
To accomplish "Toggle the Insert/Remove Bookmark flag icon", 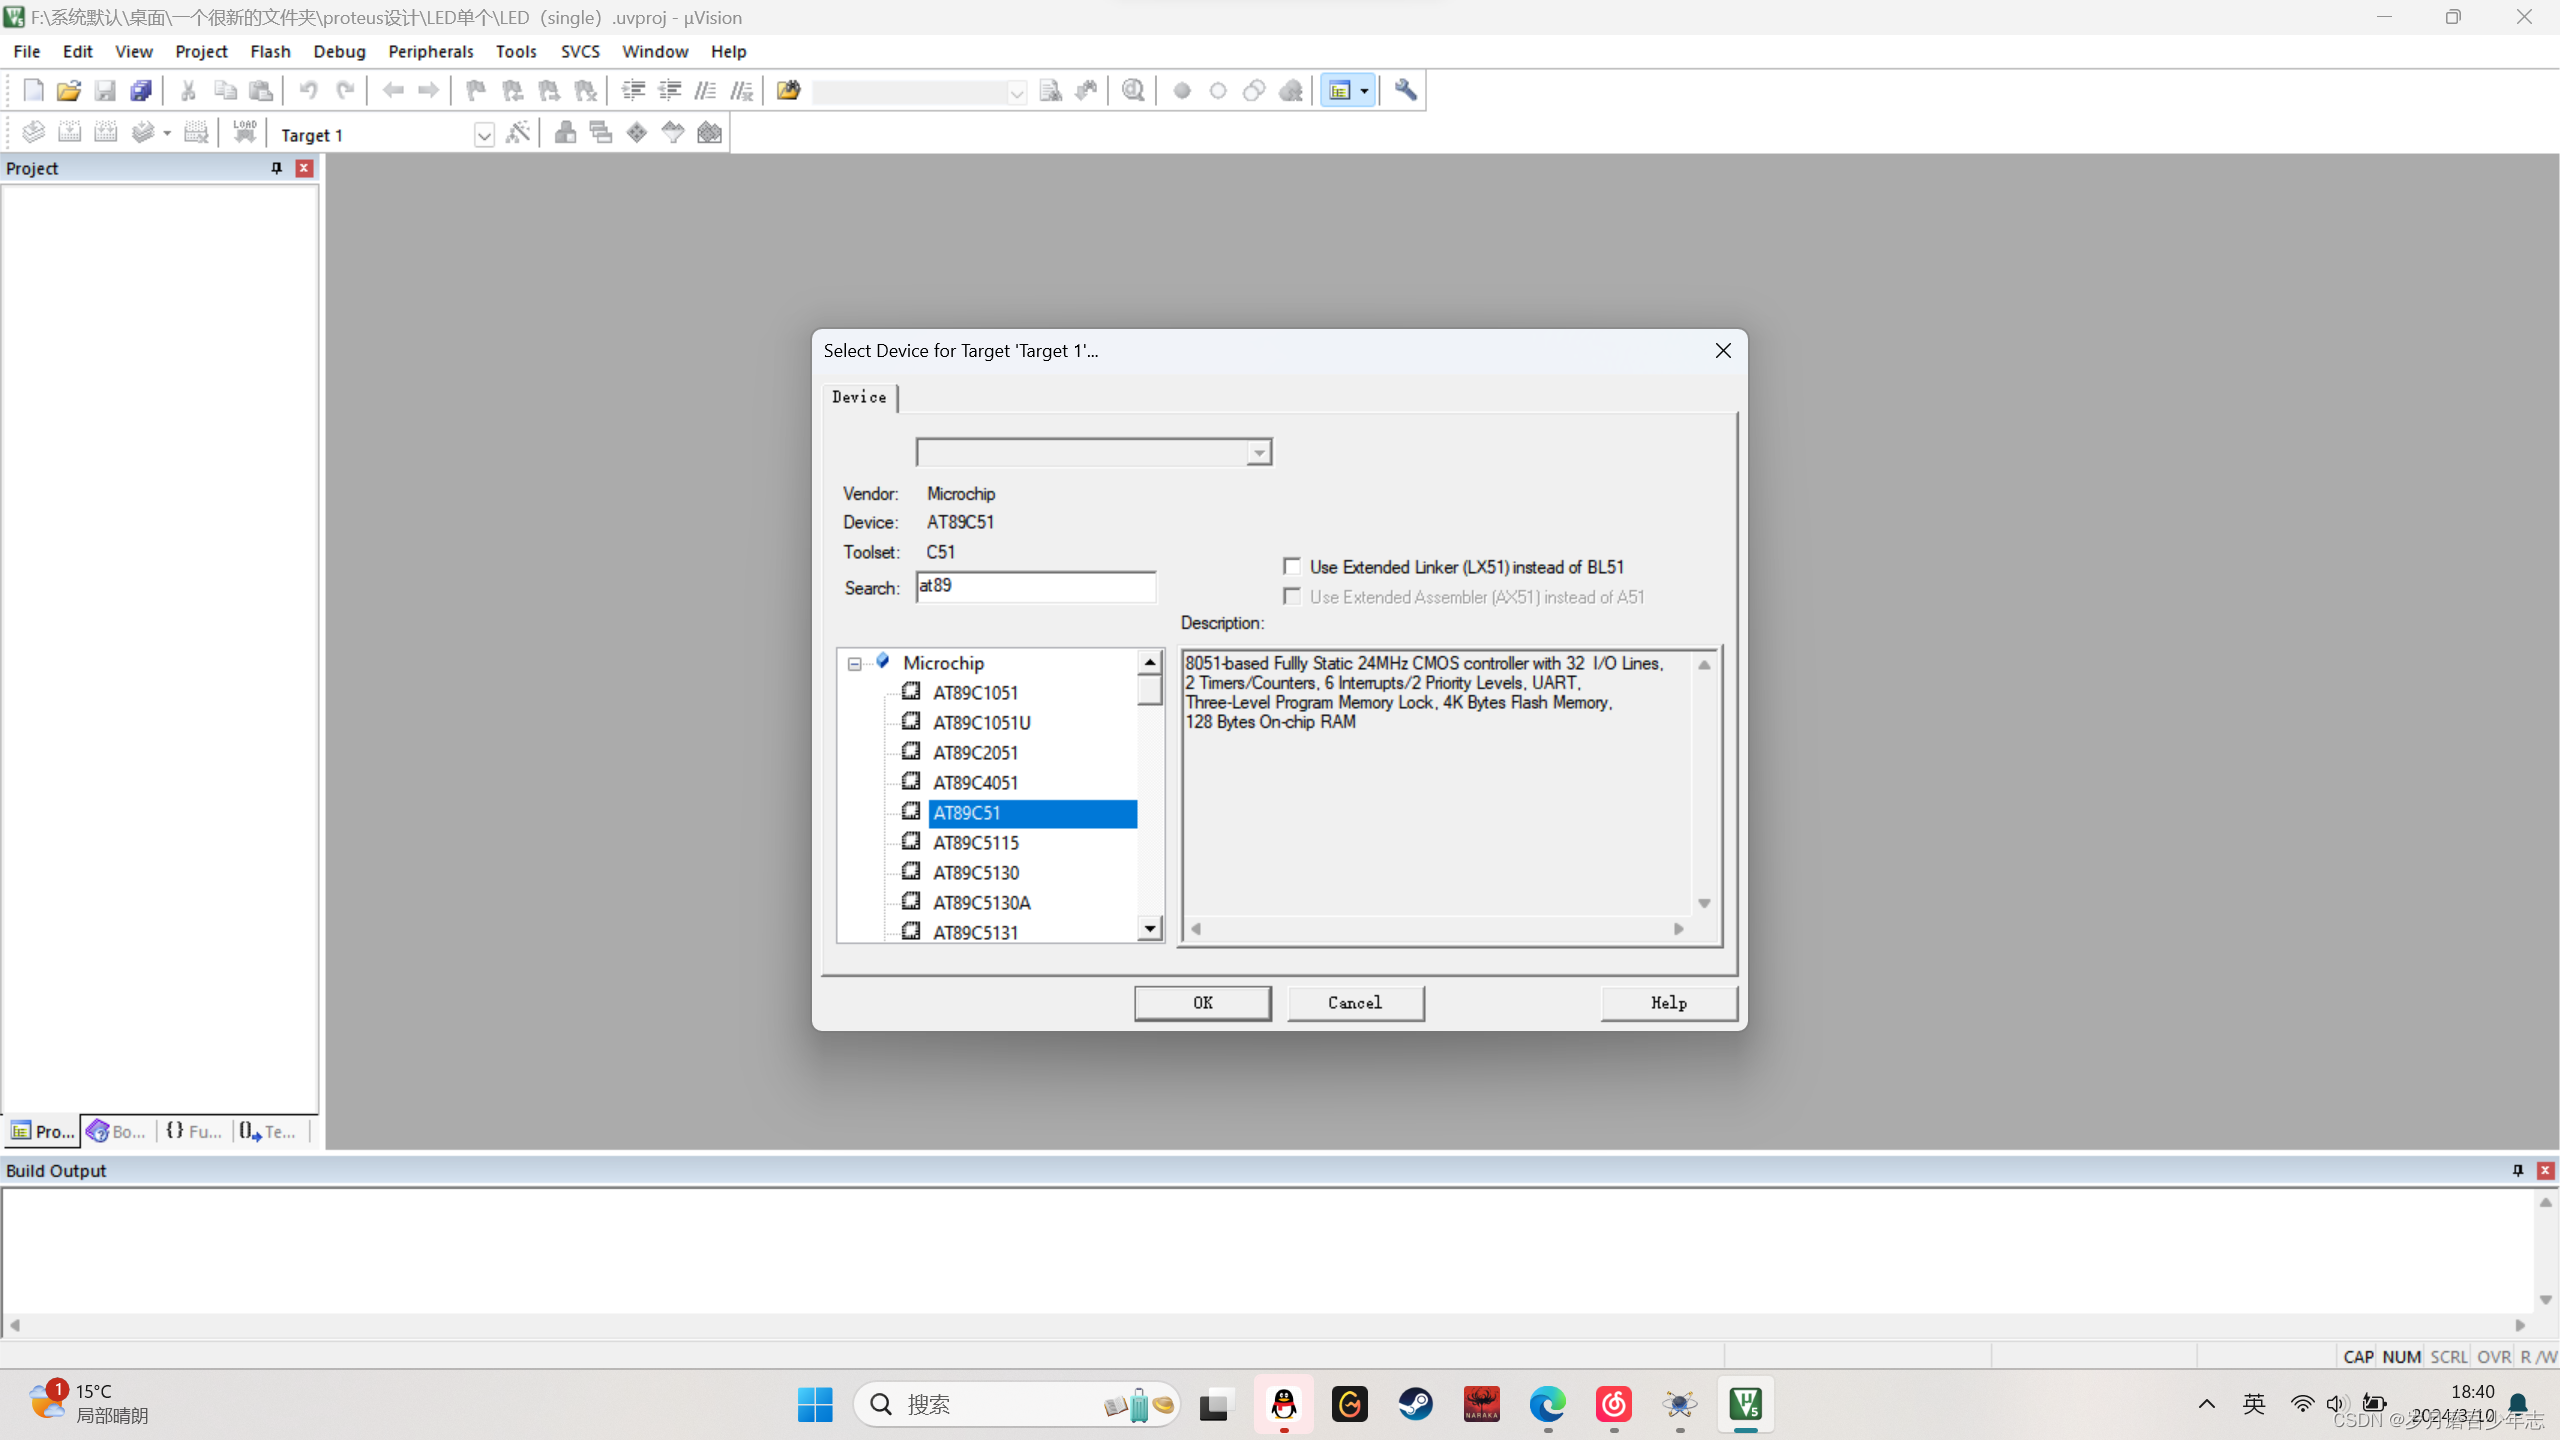I will [x=476, y=91].
